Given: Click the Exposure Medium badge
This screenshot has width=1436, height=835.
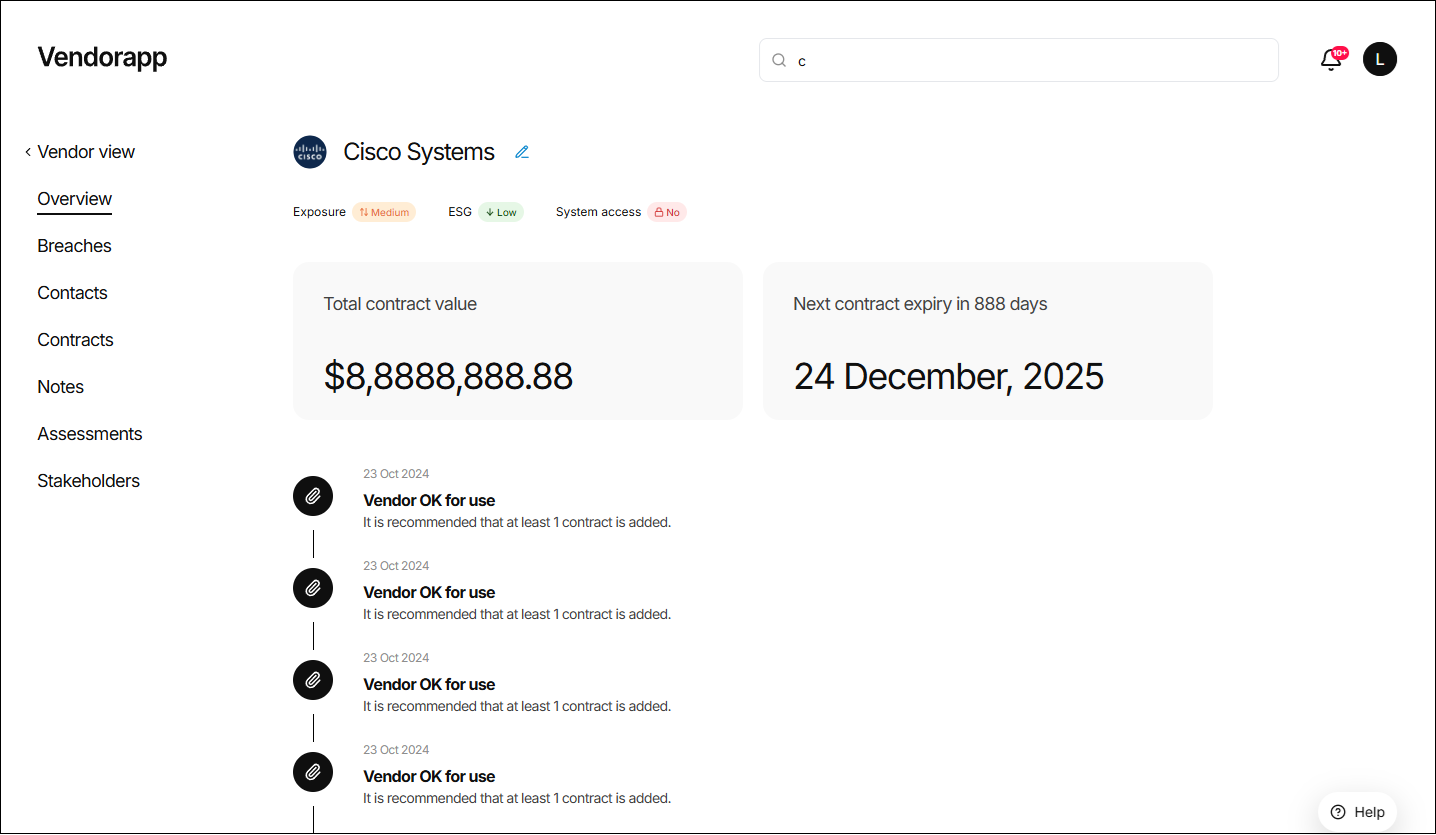Looking at the screenshot, I should (384, 212).
